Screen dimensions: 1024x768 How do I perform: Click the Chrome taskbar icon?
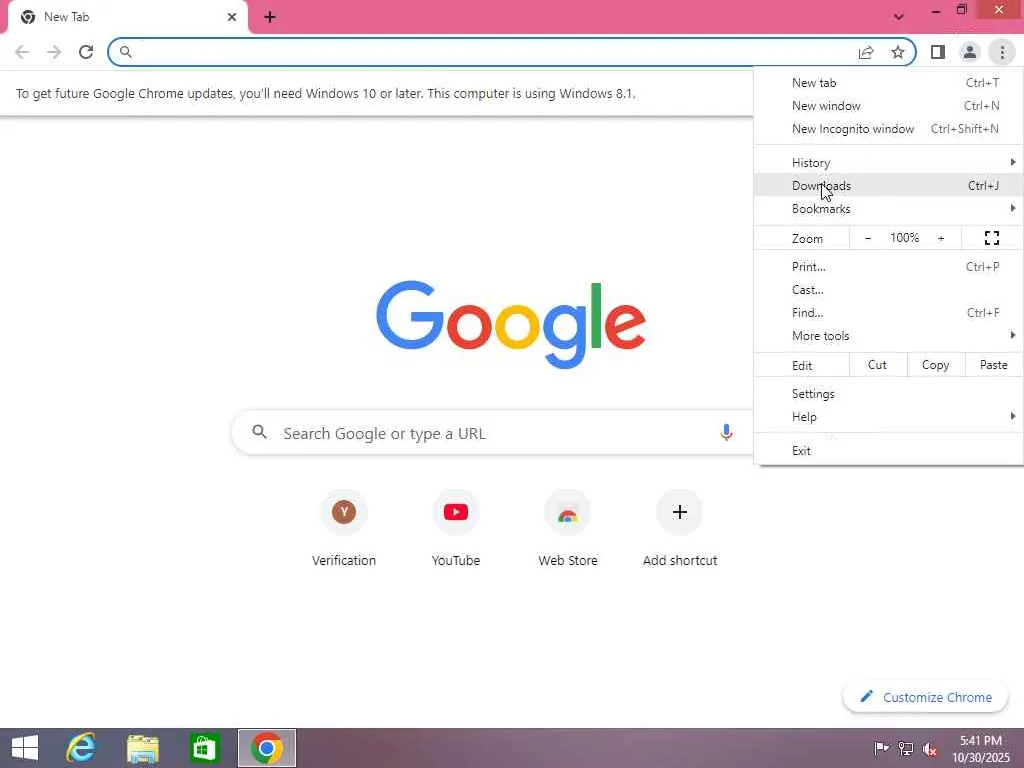[x=266, y=748]
